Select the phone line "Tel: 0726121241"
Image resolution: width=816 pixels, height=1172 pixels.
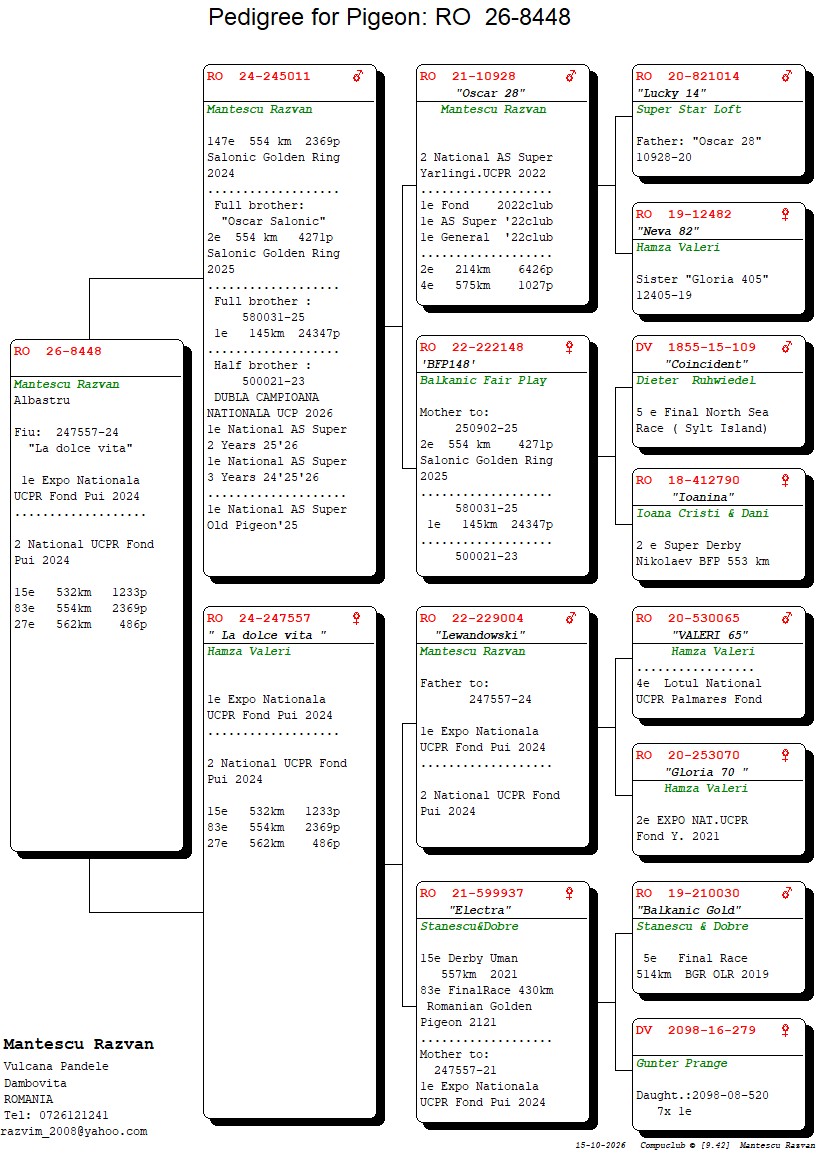click(56, 1115)
